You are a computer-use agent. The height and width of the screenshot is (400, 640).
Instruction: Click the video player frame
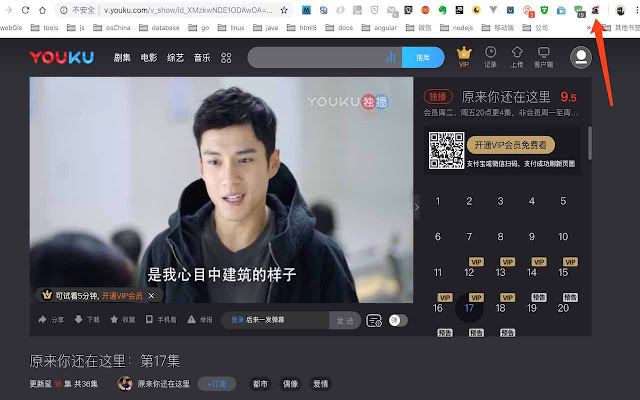pyautogui.click(x=221, y=190)
